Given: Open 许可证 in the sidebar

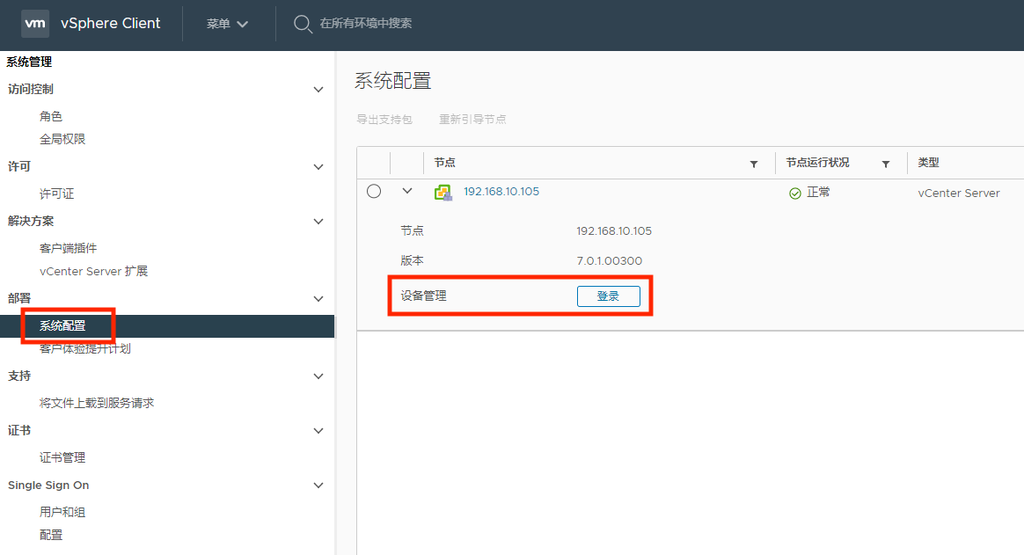Looking at the screenshot, I should click(x=57, y=194).
